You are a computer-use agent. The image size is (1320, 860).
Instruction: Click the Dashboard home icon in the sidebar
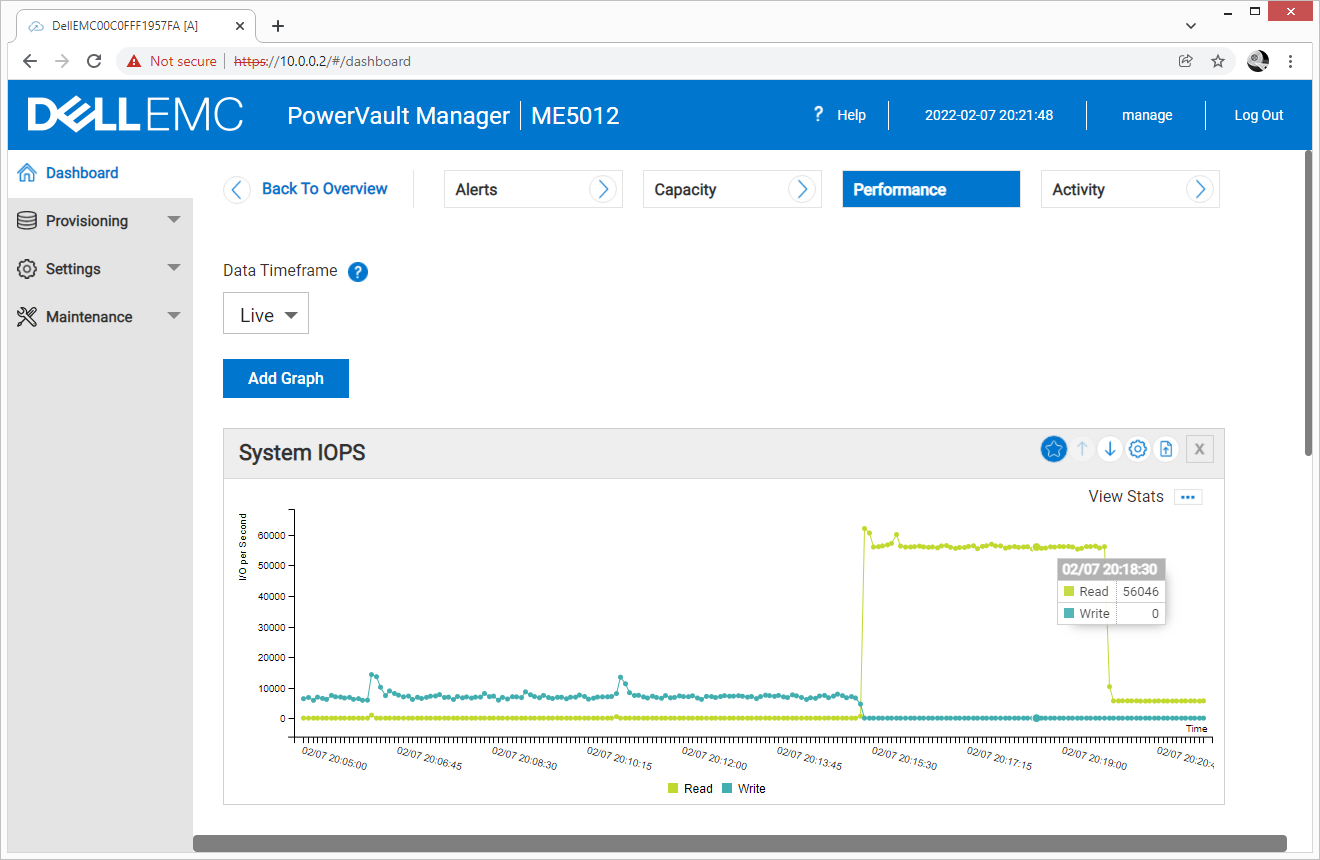27,173
